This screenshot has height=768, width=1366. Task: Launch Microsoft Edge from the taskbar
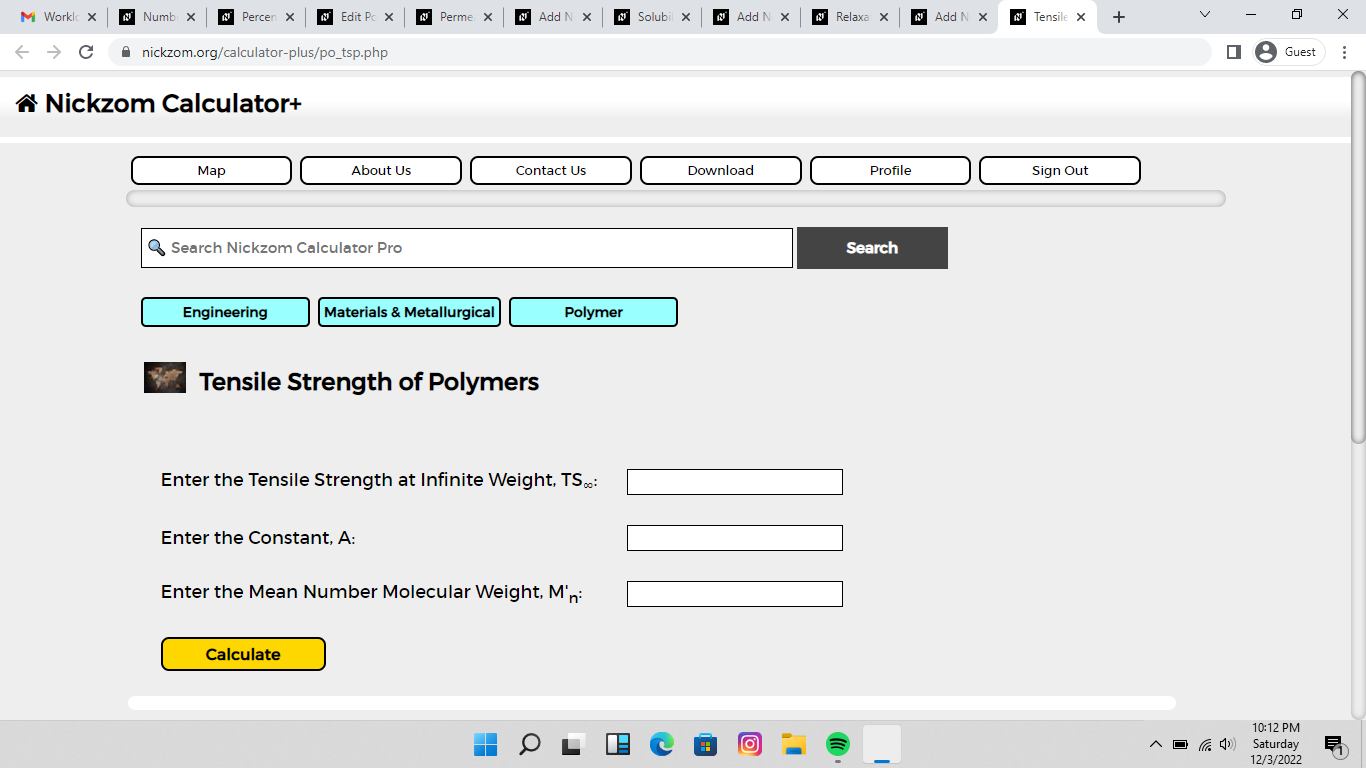tap(662, 744)
